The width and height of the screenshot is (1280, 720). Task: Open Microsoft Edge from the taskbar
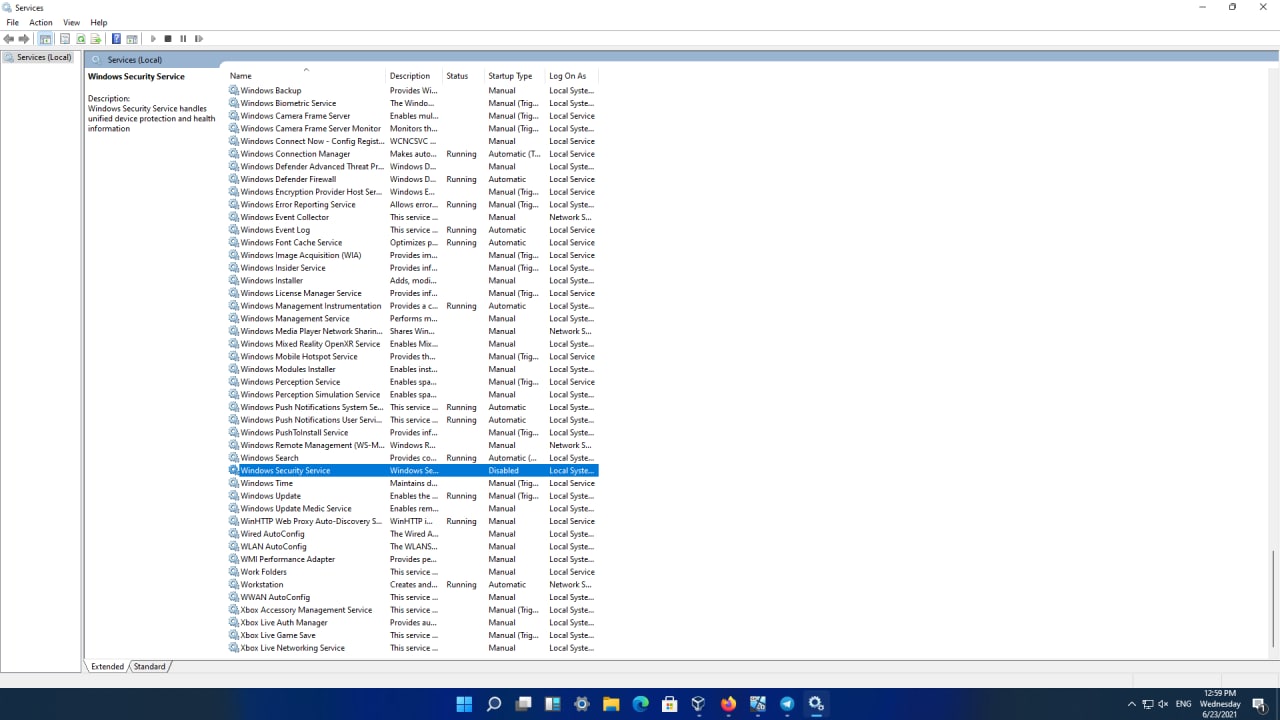[x=640, y=704]
